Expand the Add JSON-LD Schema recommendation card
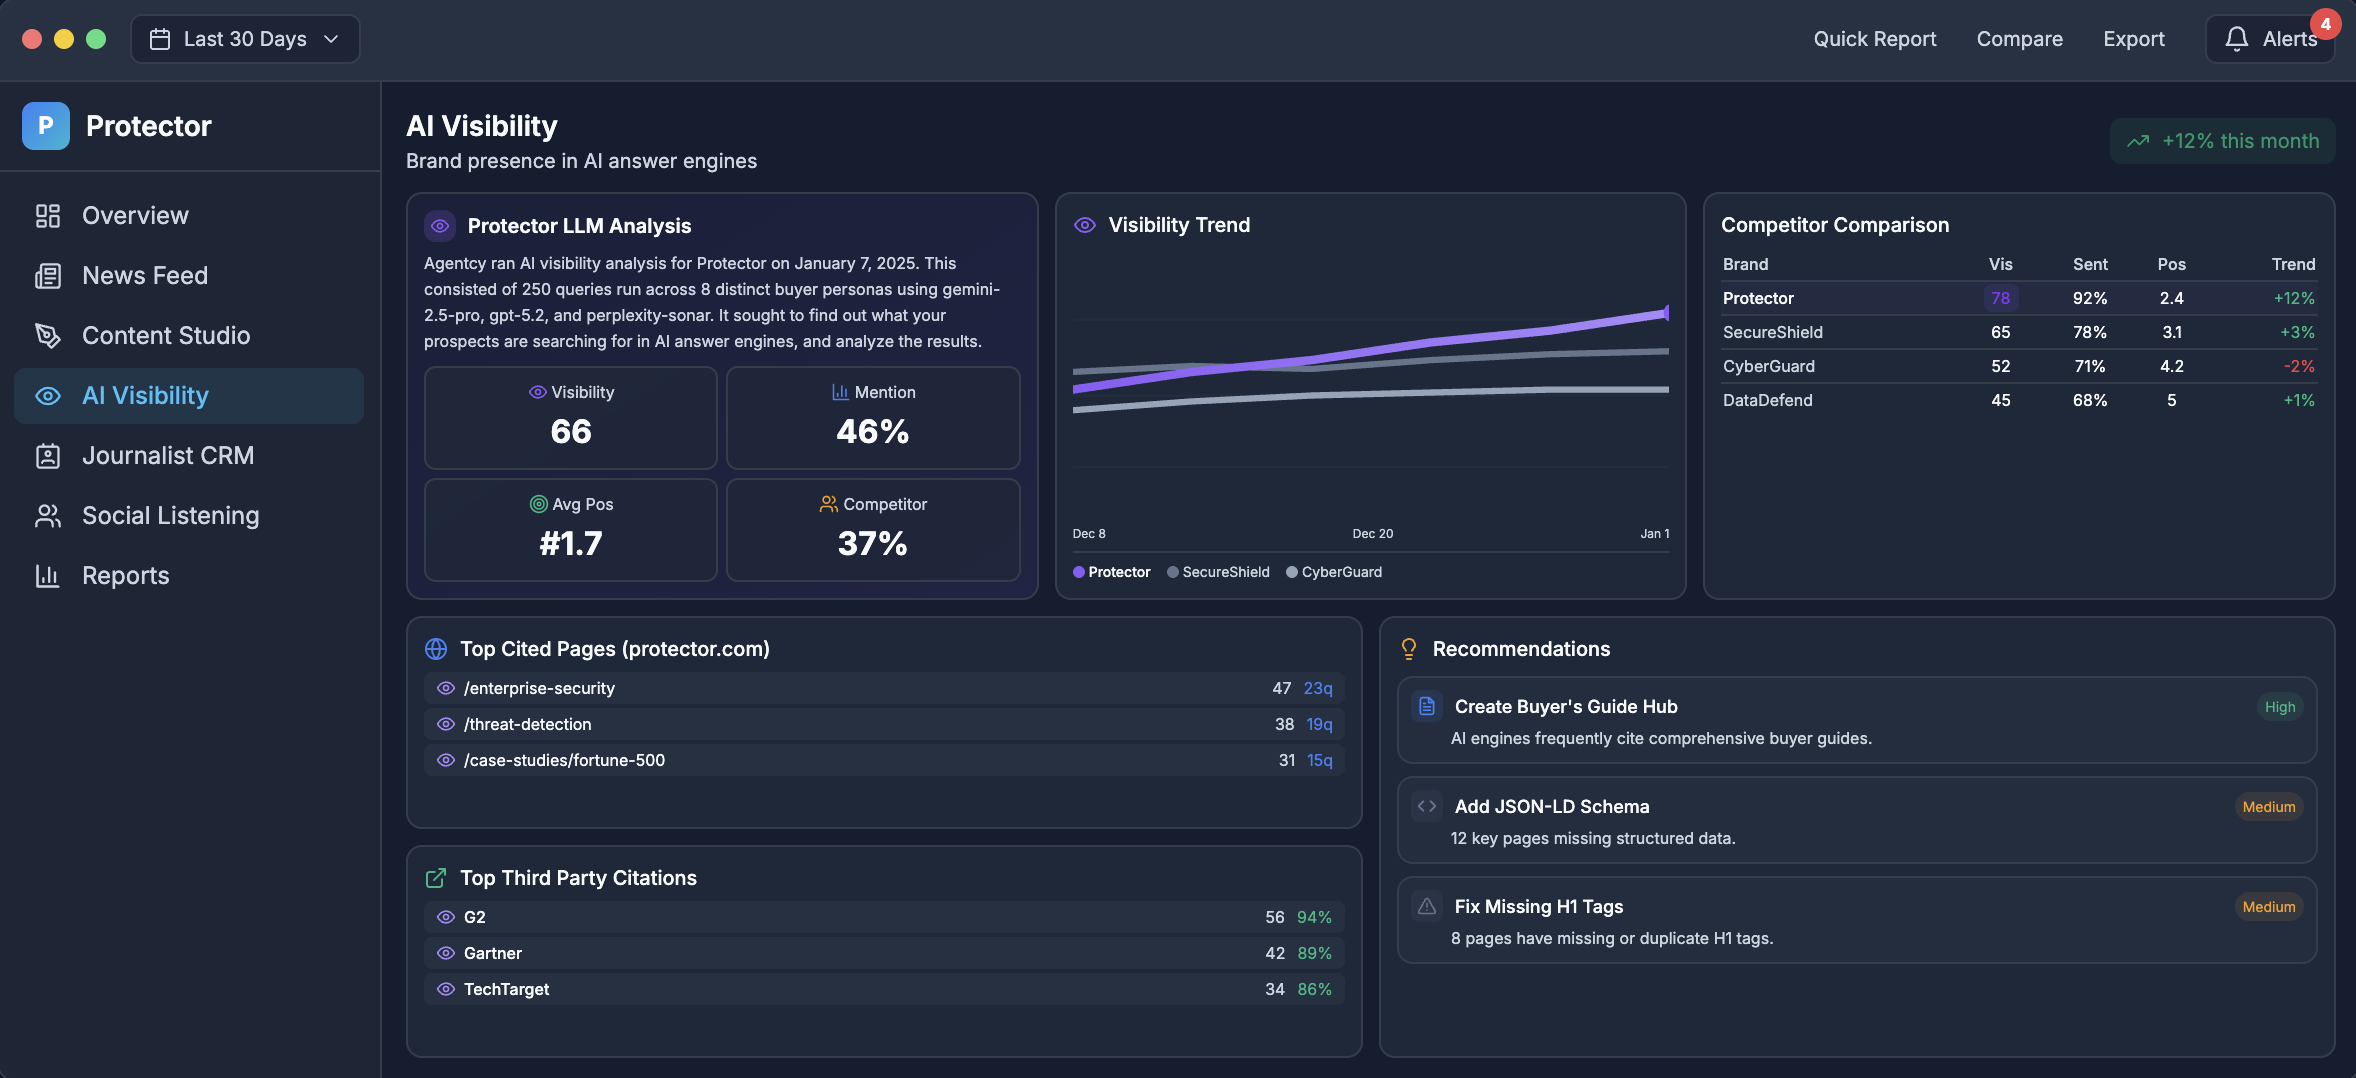 click(x=1856, y=821)
